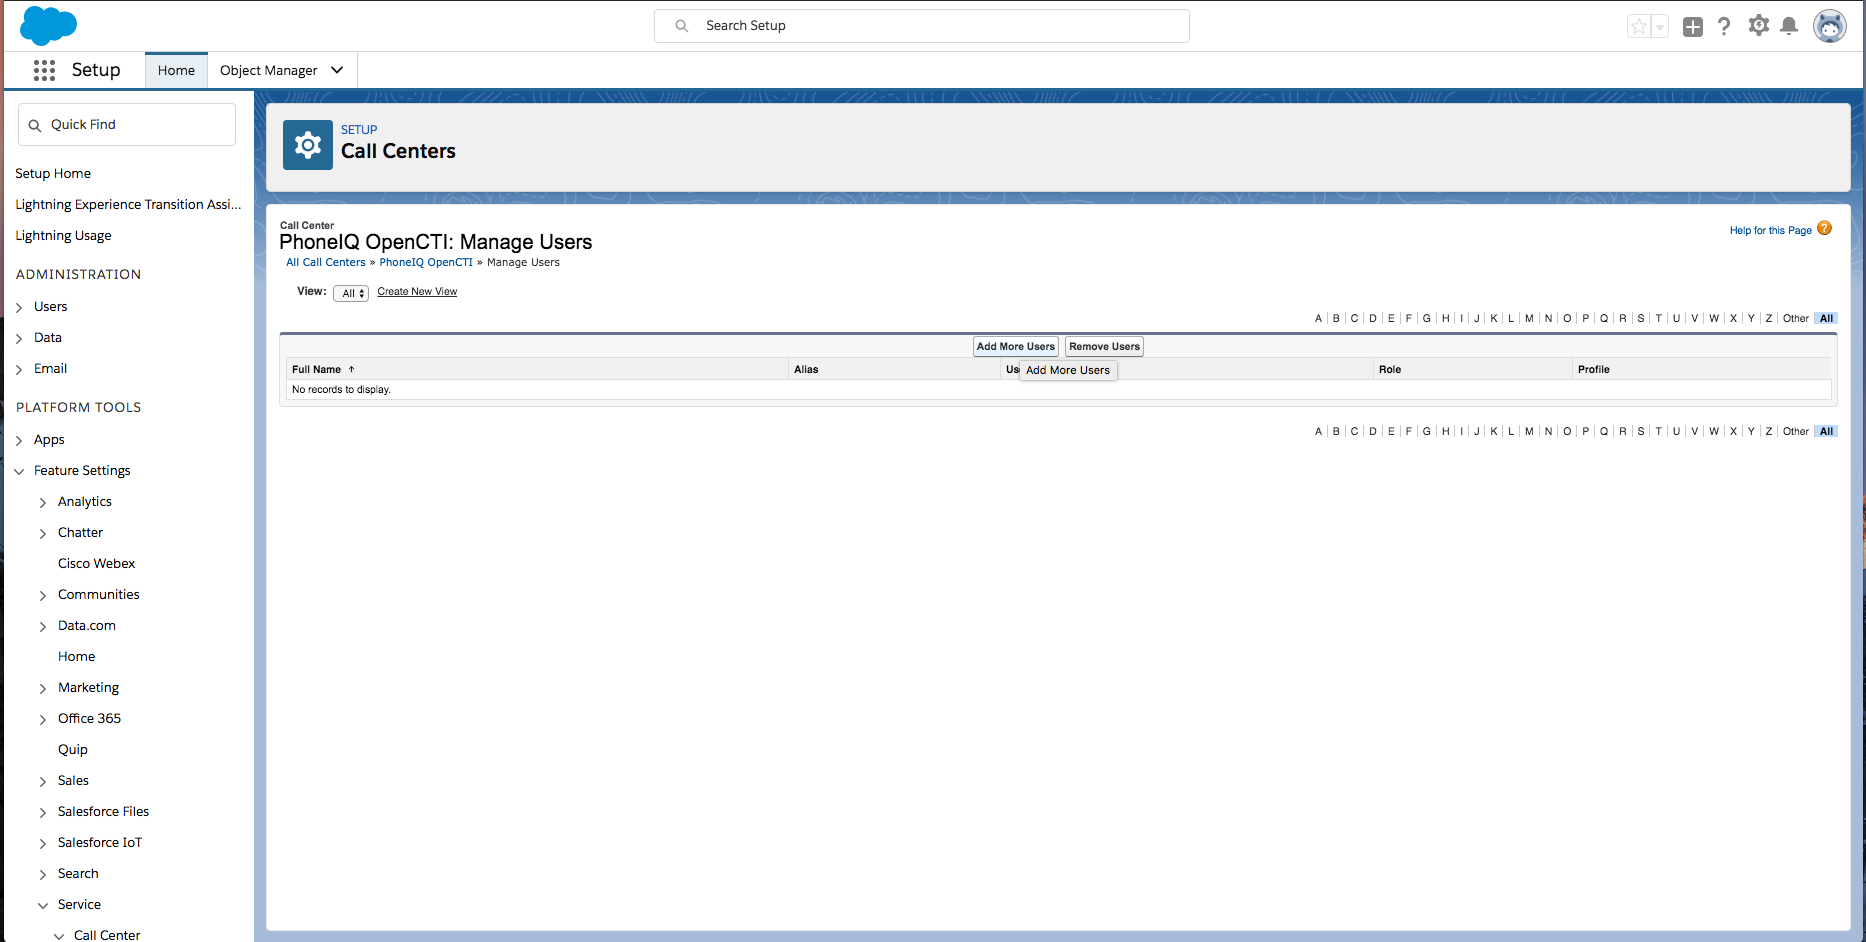Click the Add More Users button

click(x=1015, y=347)
